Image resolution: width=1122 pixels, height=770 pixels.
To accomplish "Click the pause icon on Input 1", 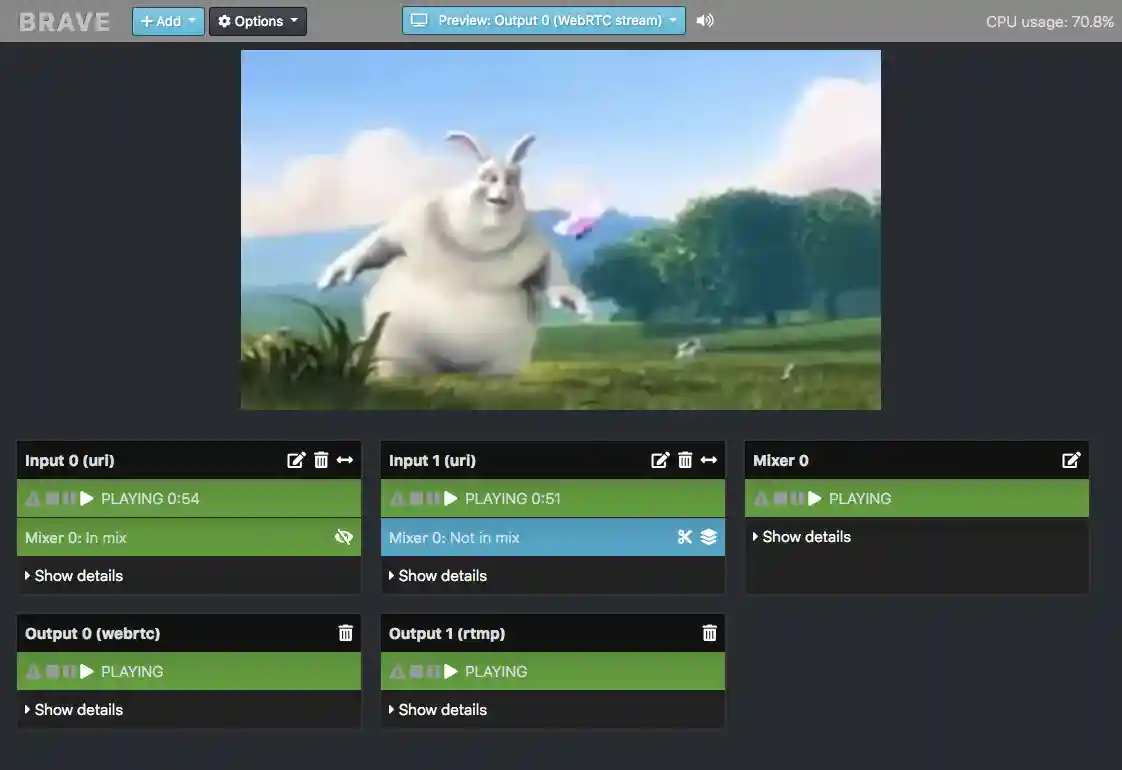I will [x=434, y=498].
